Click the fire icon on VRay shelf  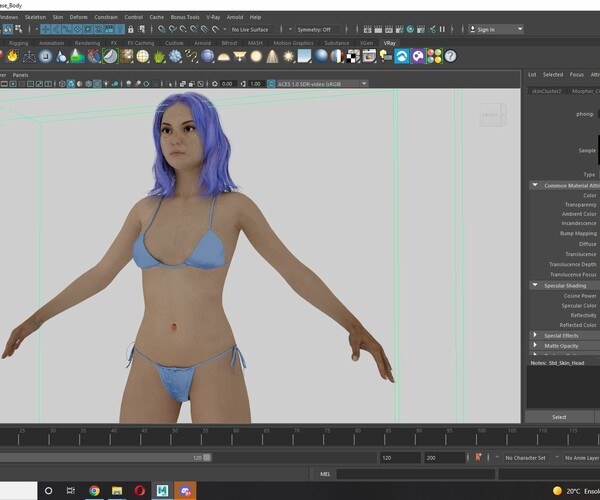(x=12, y=56)
